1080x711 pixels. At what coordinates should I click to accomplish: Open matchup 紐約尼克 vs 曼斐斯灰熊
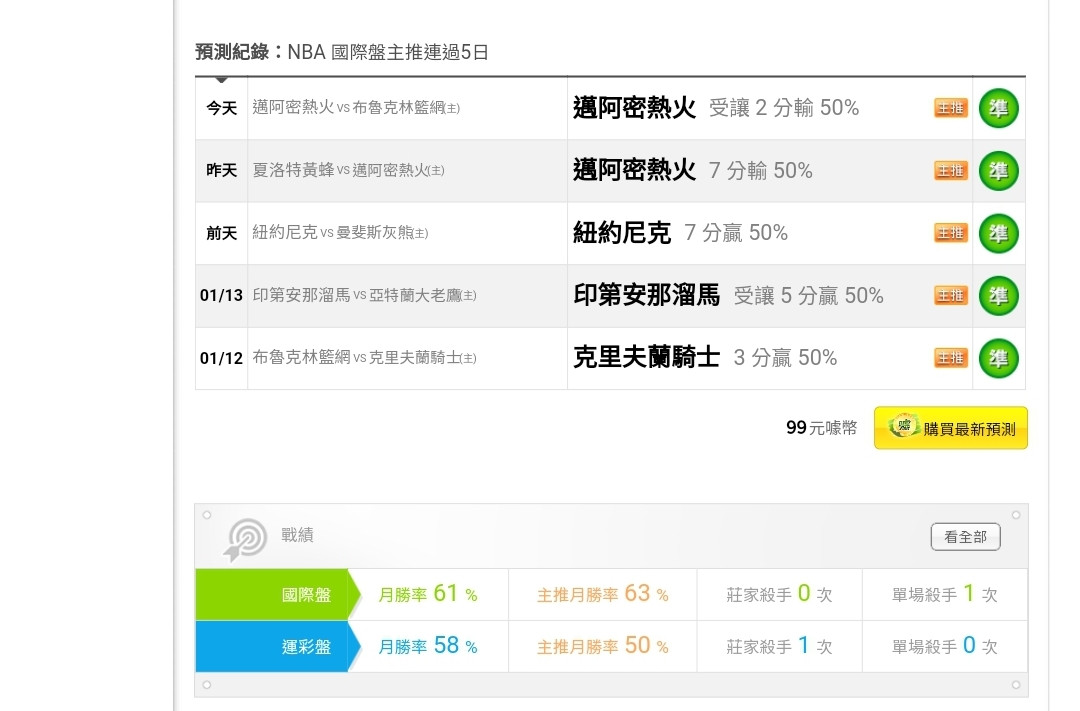[x=340, y=233]
